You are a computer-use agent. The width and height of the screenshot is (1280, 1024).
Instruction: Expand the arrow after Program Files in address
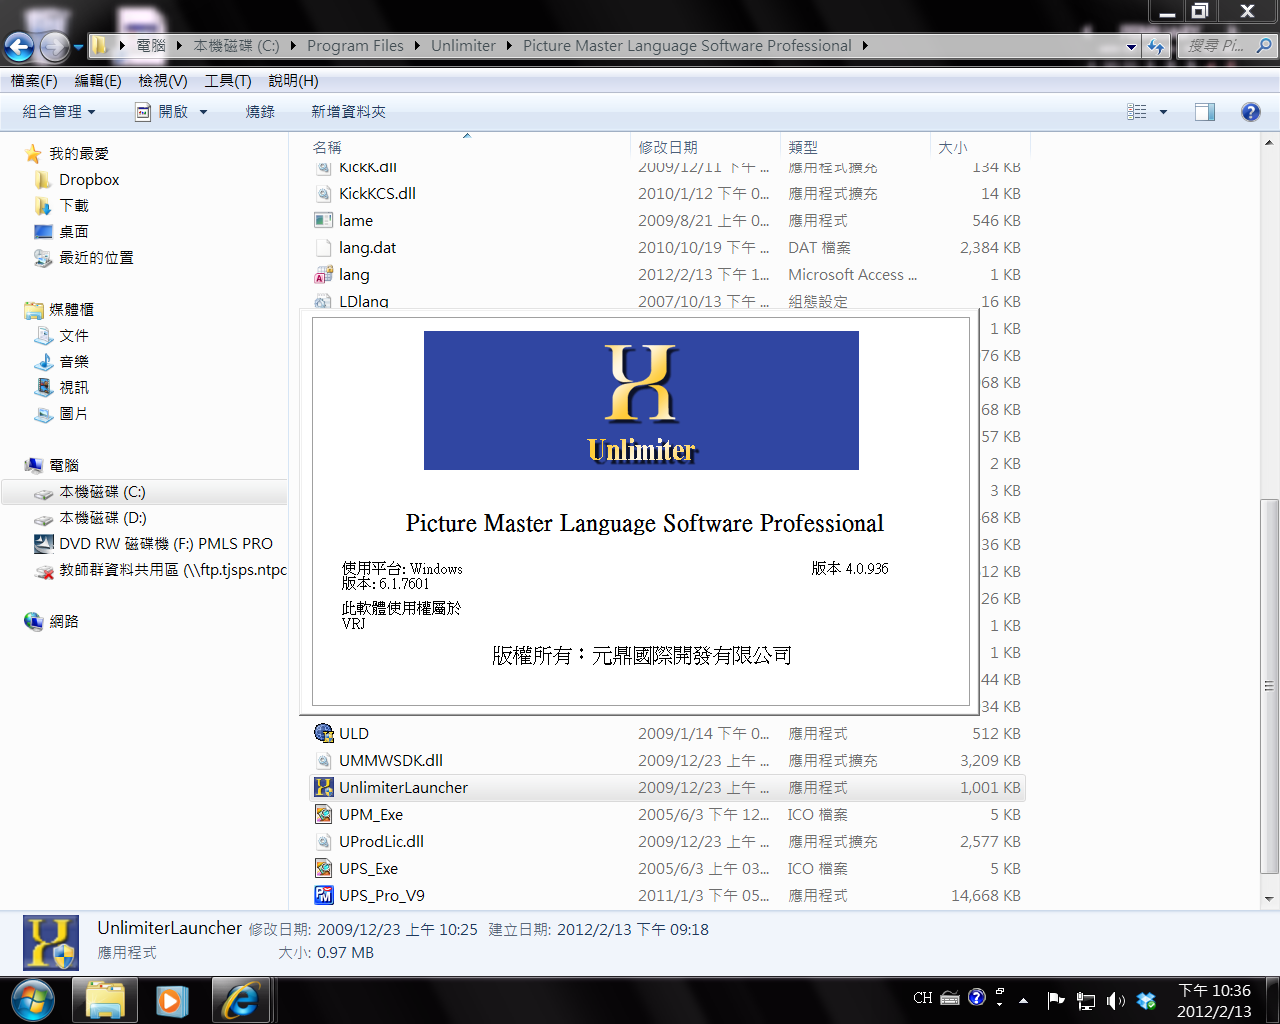coord(417,46)
